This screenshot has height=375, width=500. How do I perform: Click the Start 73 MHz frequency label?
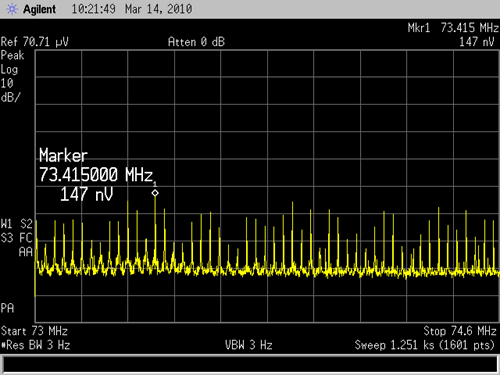[34, 331]
